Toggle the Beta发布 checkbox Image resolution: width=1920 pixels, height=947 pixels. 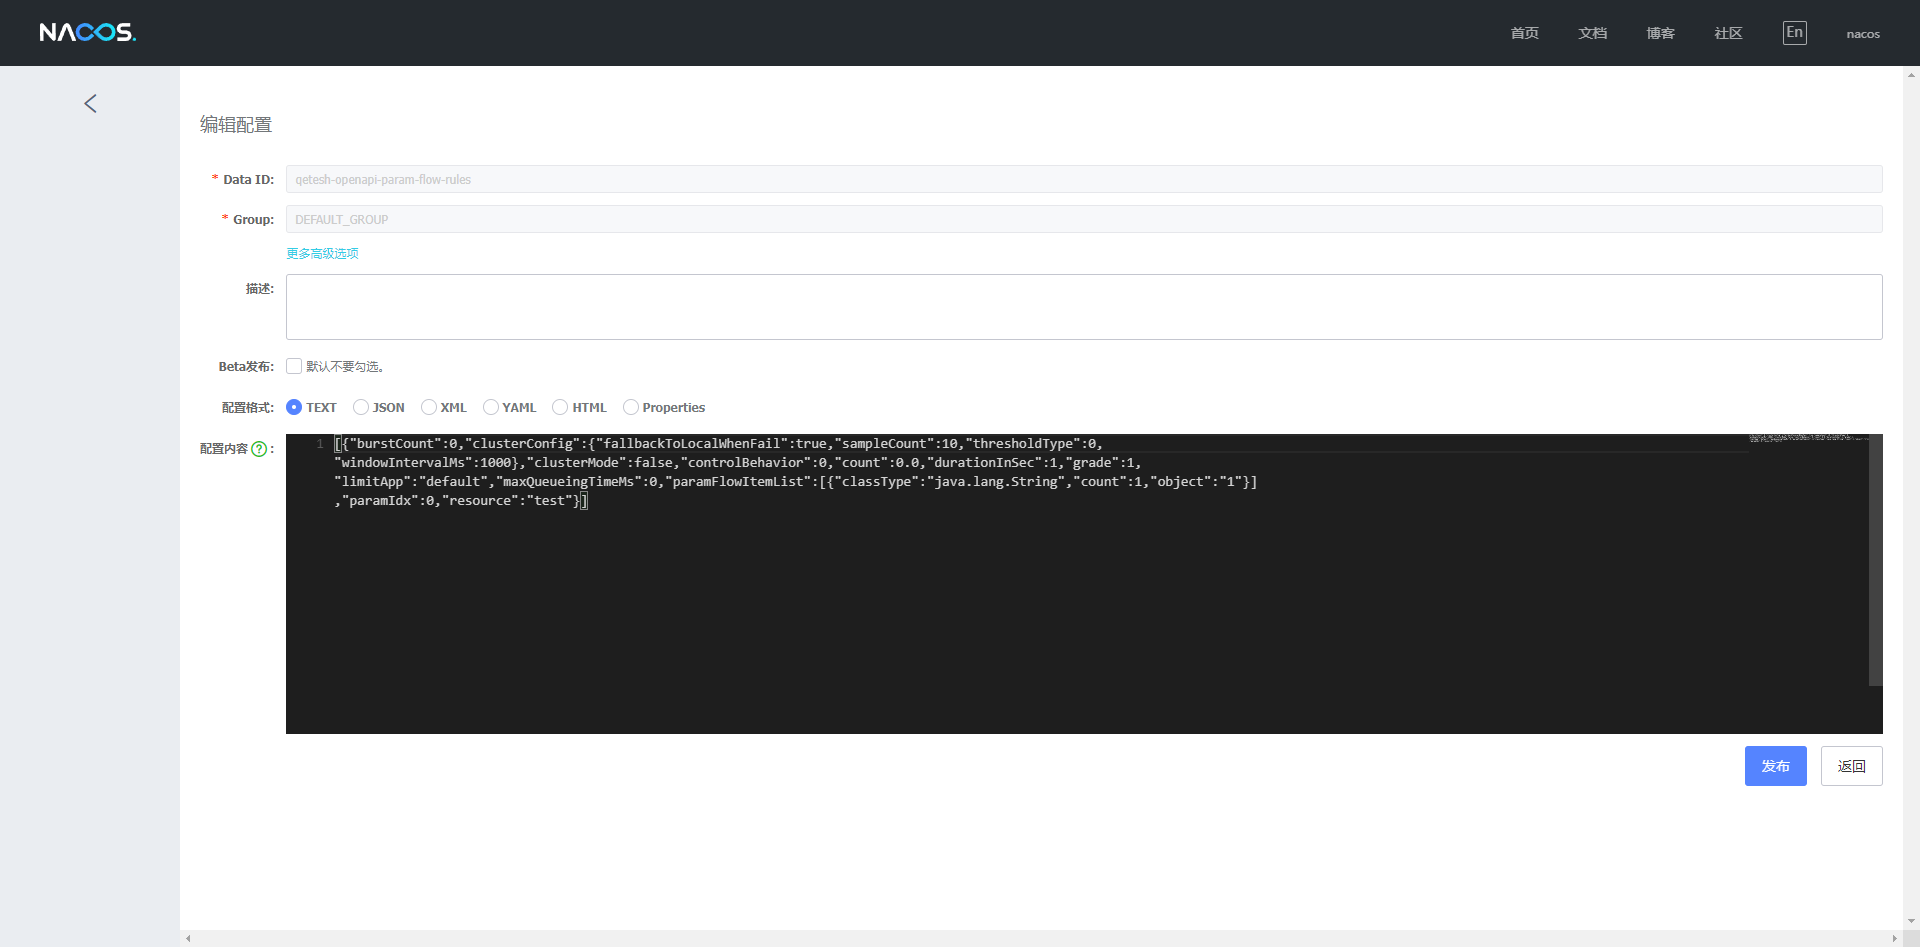(x=294, y=366)
